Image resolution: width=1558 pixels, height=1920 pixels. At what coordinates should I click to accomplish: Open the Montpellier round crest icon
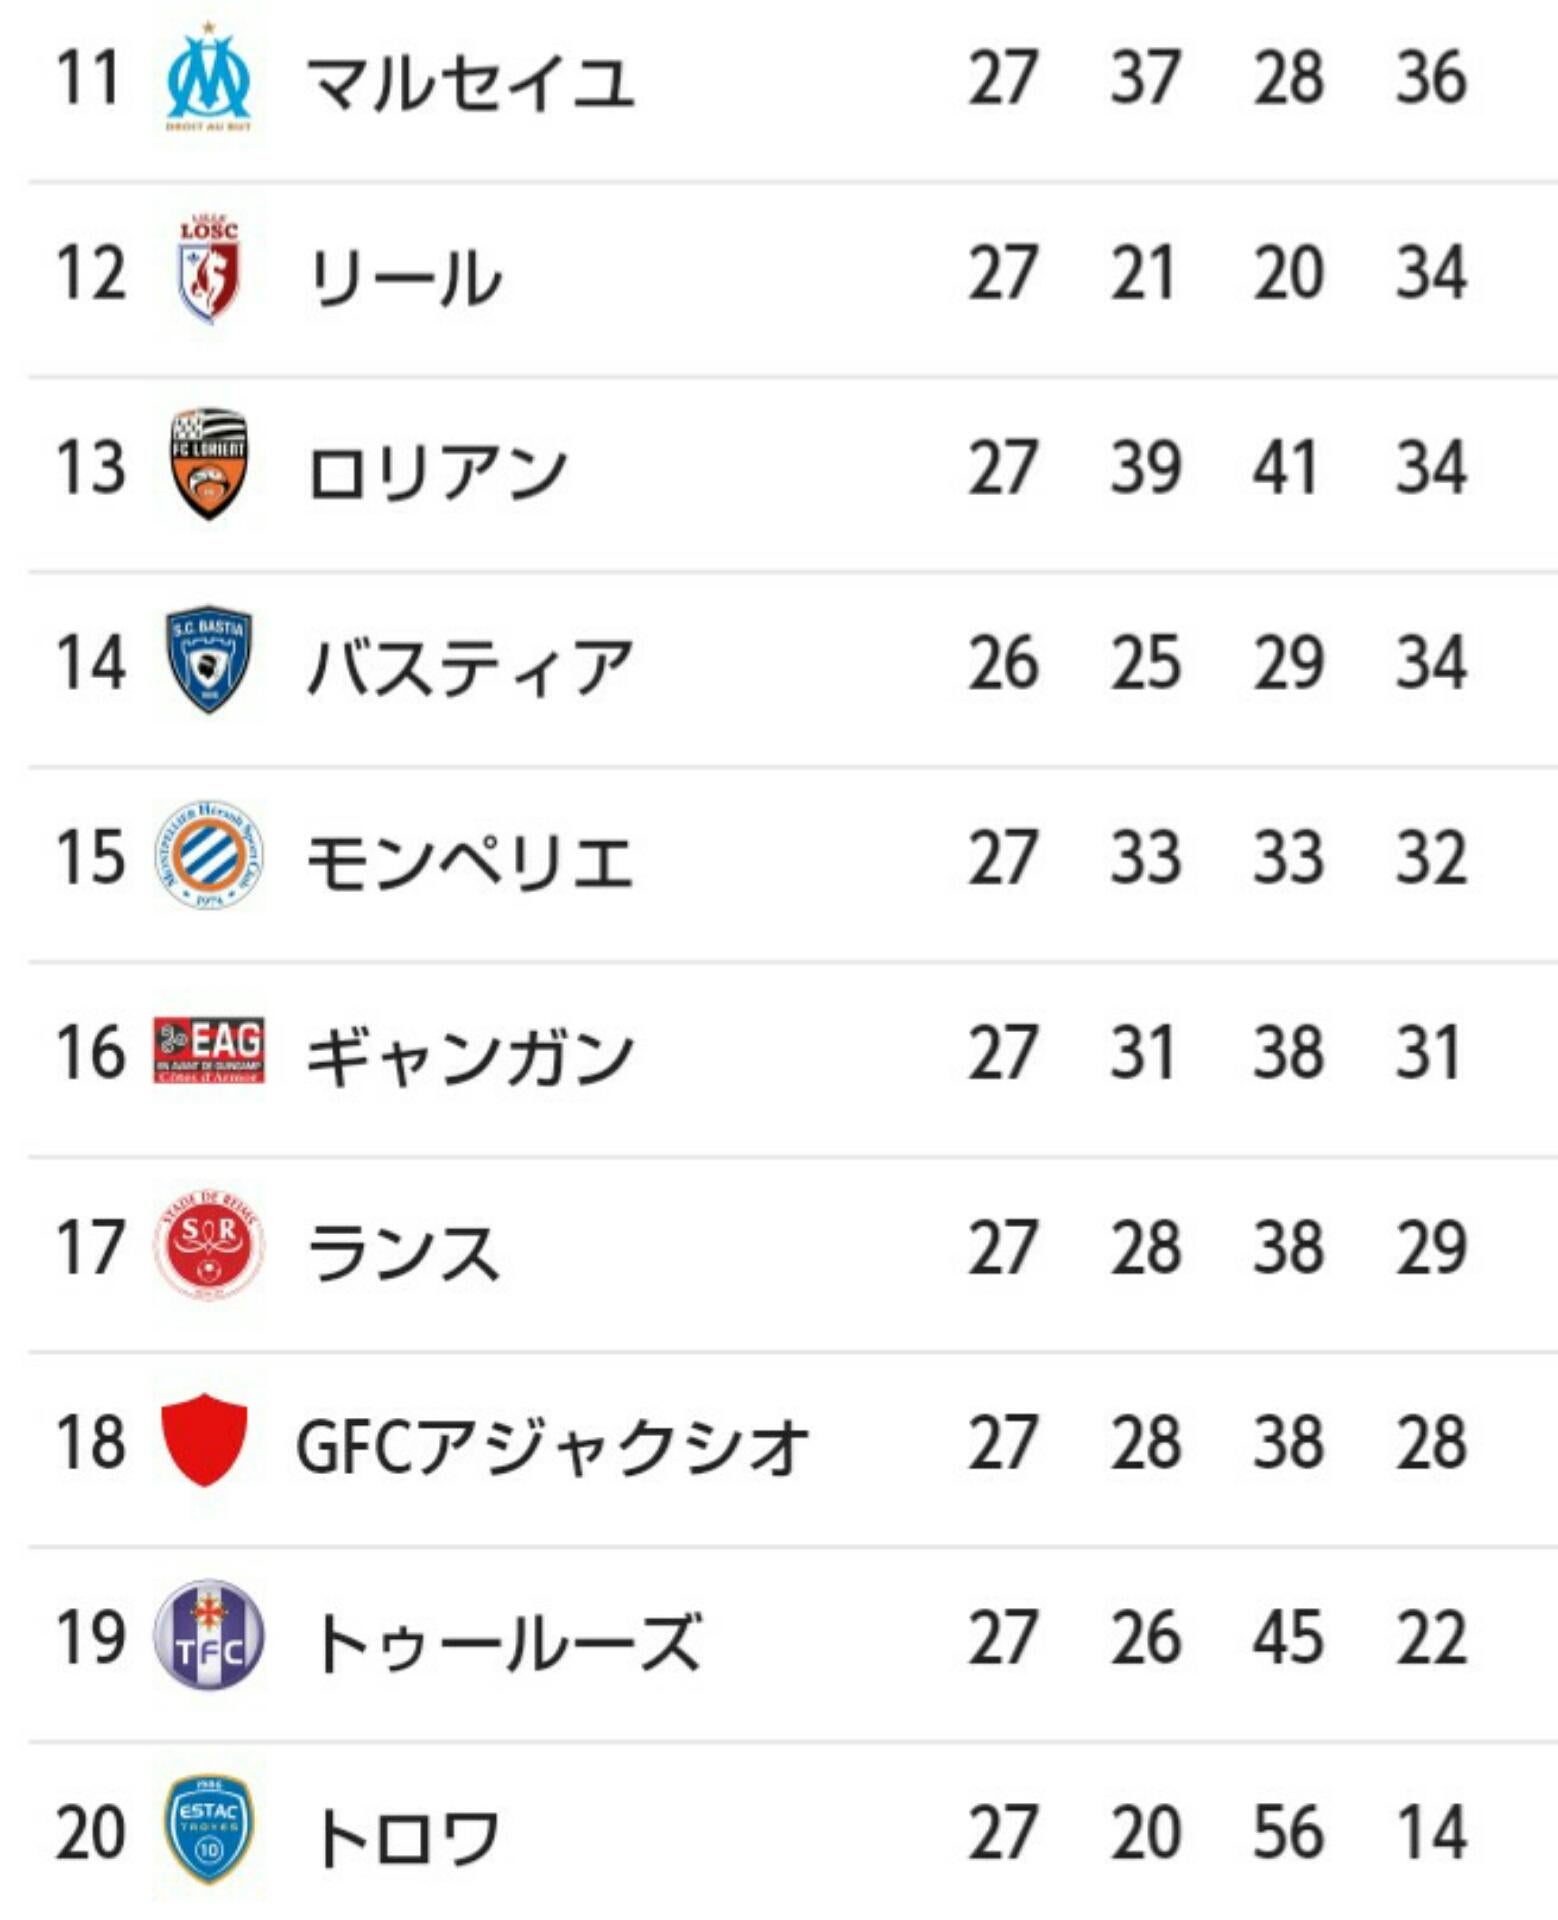[208, 855]
